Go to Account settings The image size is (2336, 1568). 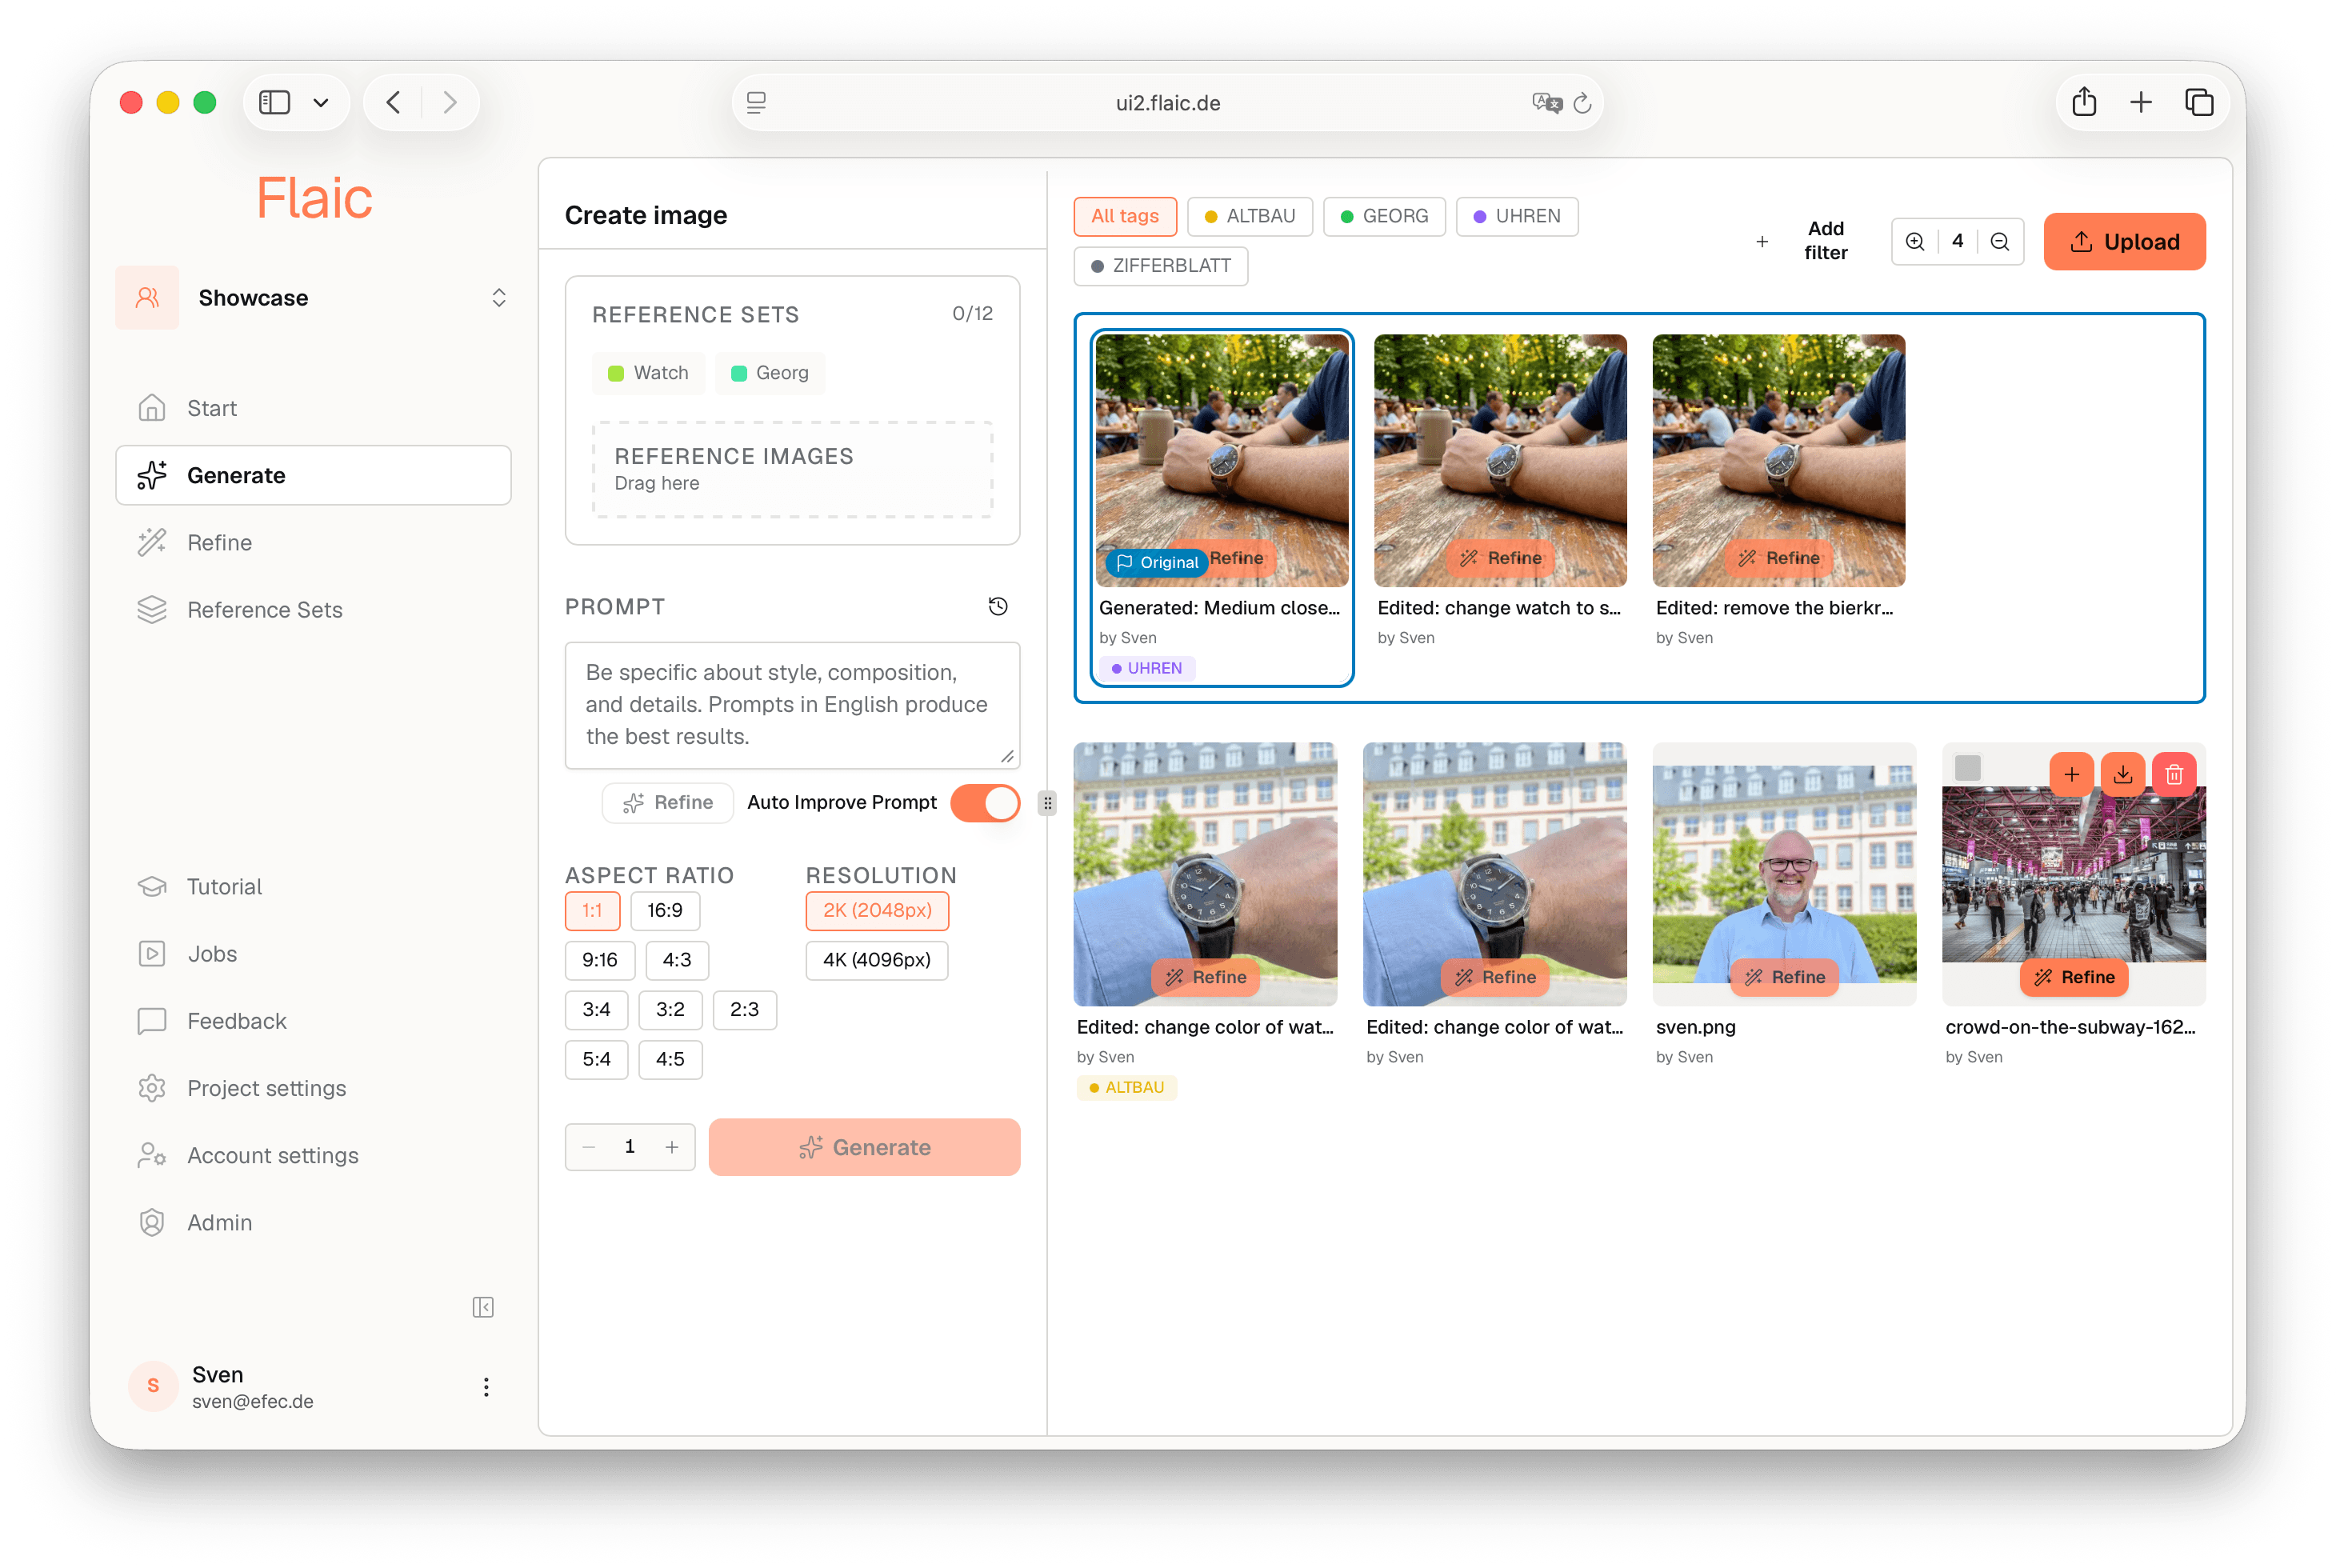(314, 1155)
